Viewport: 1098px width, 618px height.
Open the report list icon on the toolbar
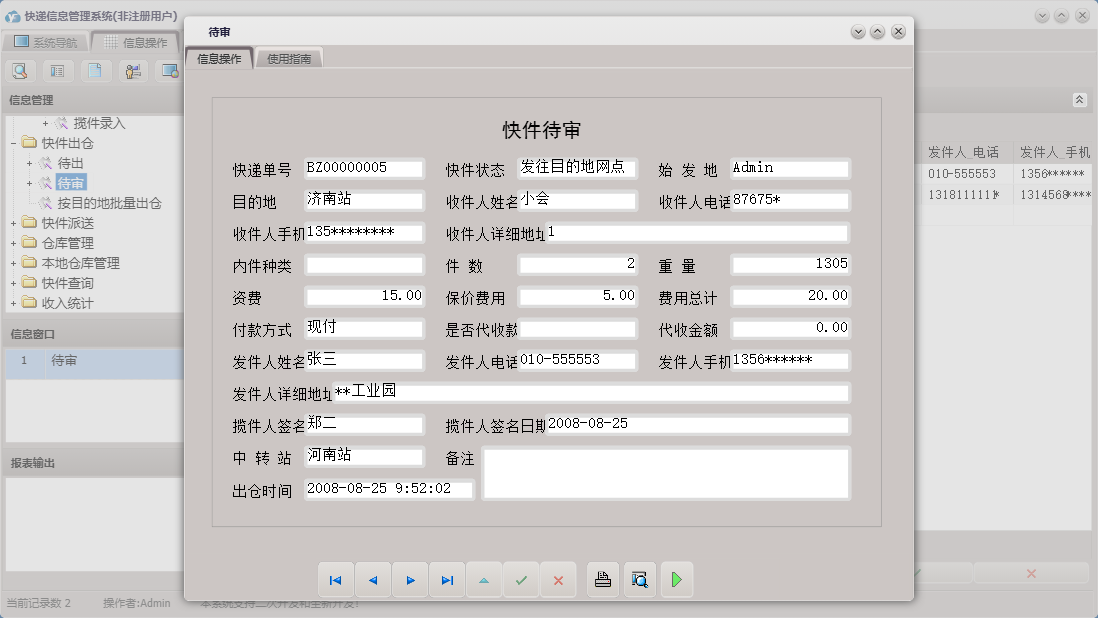coord(57,71)
